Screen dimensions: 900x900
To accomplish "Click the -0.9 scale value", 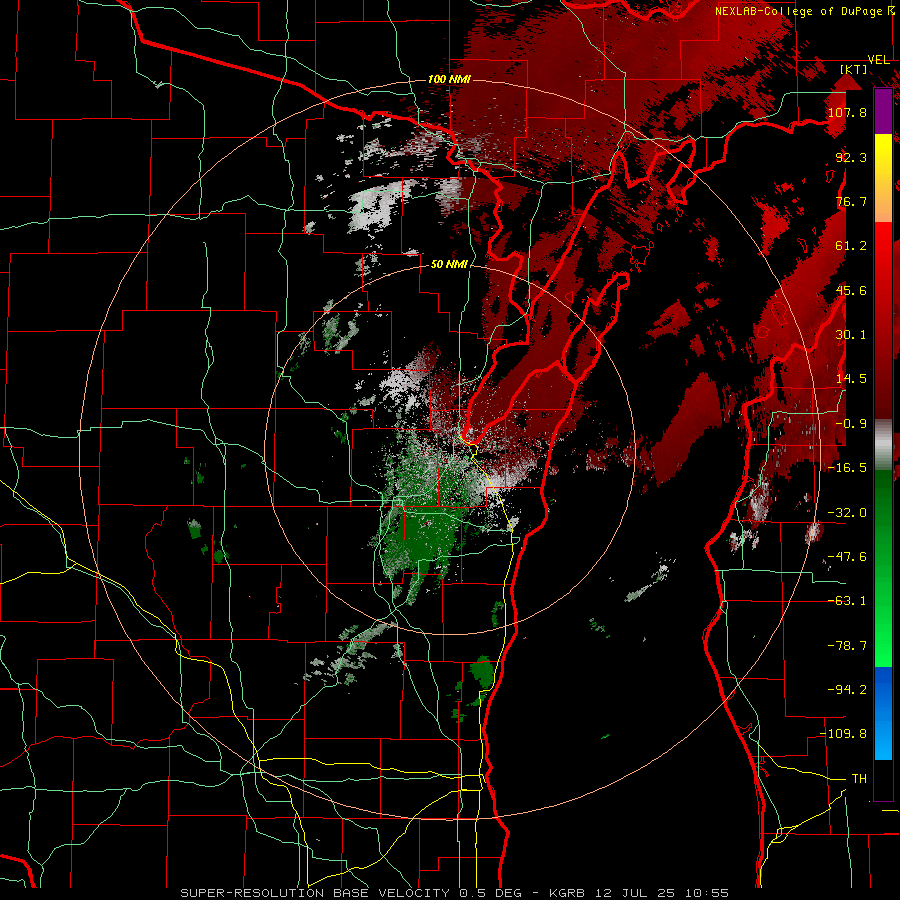I will click(851, 424).
